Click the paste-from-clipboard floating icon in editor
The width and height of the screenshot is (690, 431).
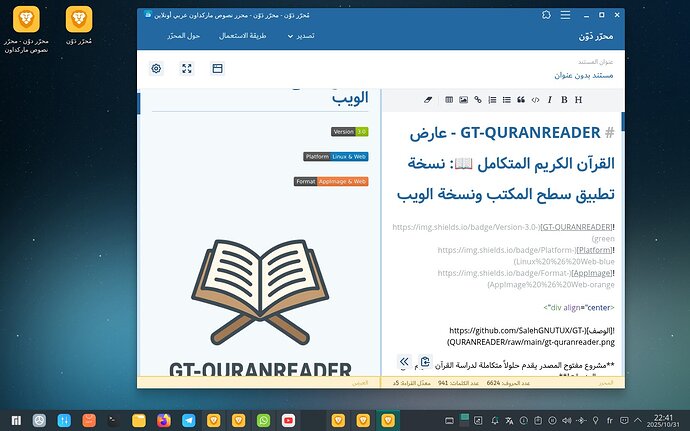(425, 362)
